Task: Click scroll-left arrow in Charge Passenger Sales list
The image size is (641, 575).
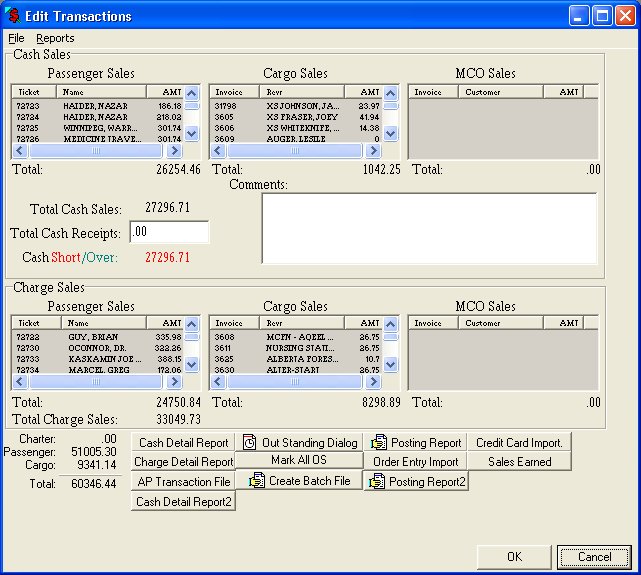Action: (x=20, y=382)
